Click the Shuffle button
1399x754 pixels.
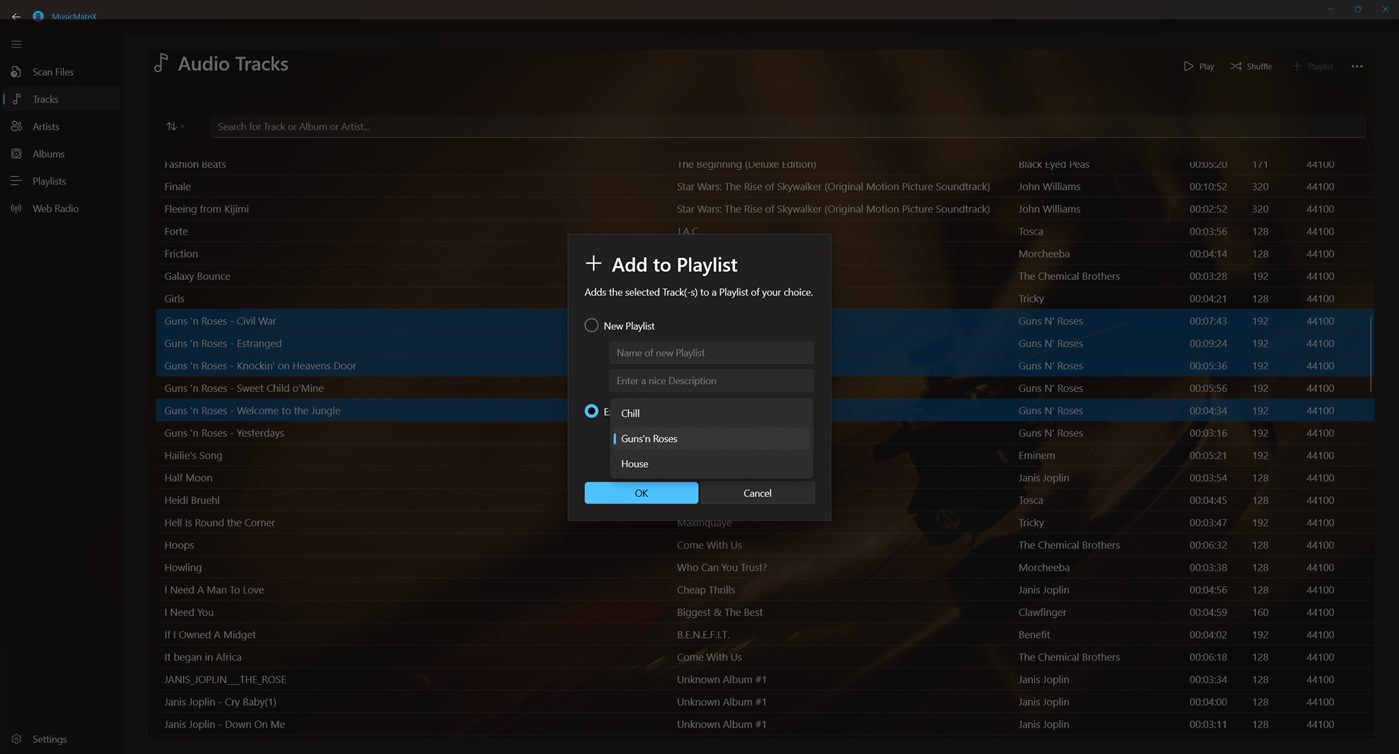[x=1251, y=66]
